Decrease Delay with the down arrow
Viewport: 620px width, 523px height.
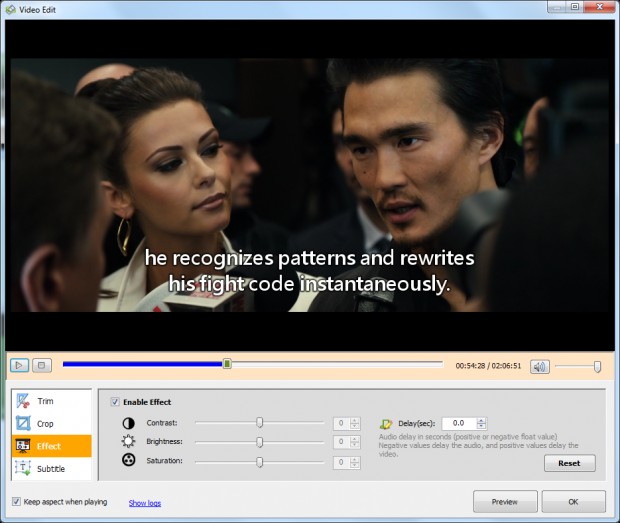pos(481,426)
